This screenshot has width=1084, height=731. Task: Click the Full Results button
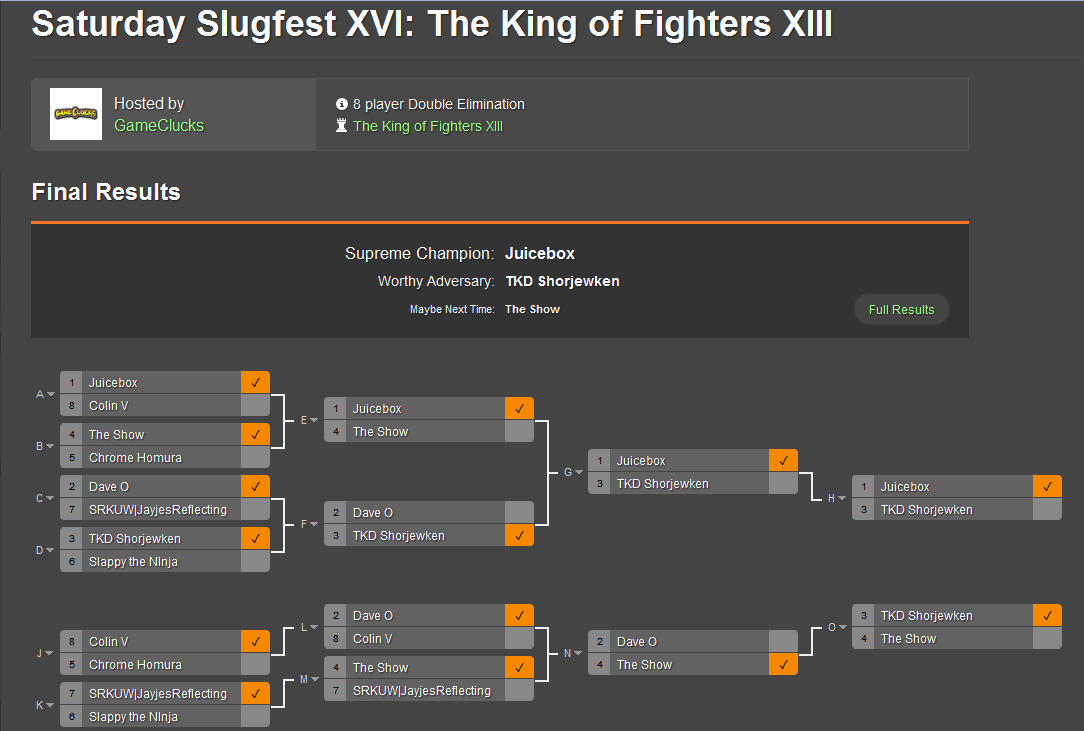coord(901,309)
